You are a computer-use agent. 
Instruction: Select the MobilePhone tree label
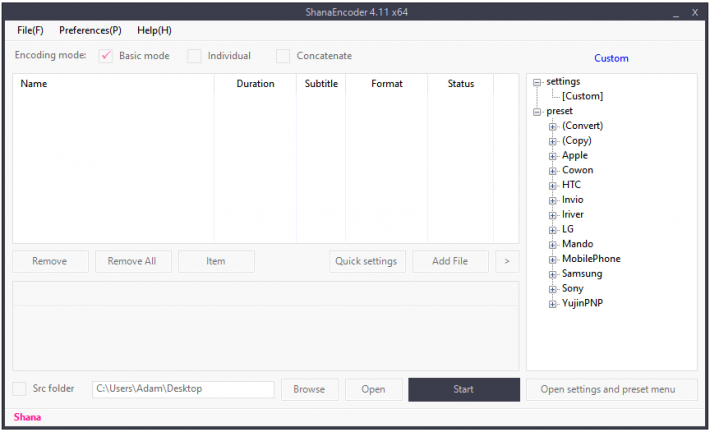point(591,259)
